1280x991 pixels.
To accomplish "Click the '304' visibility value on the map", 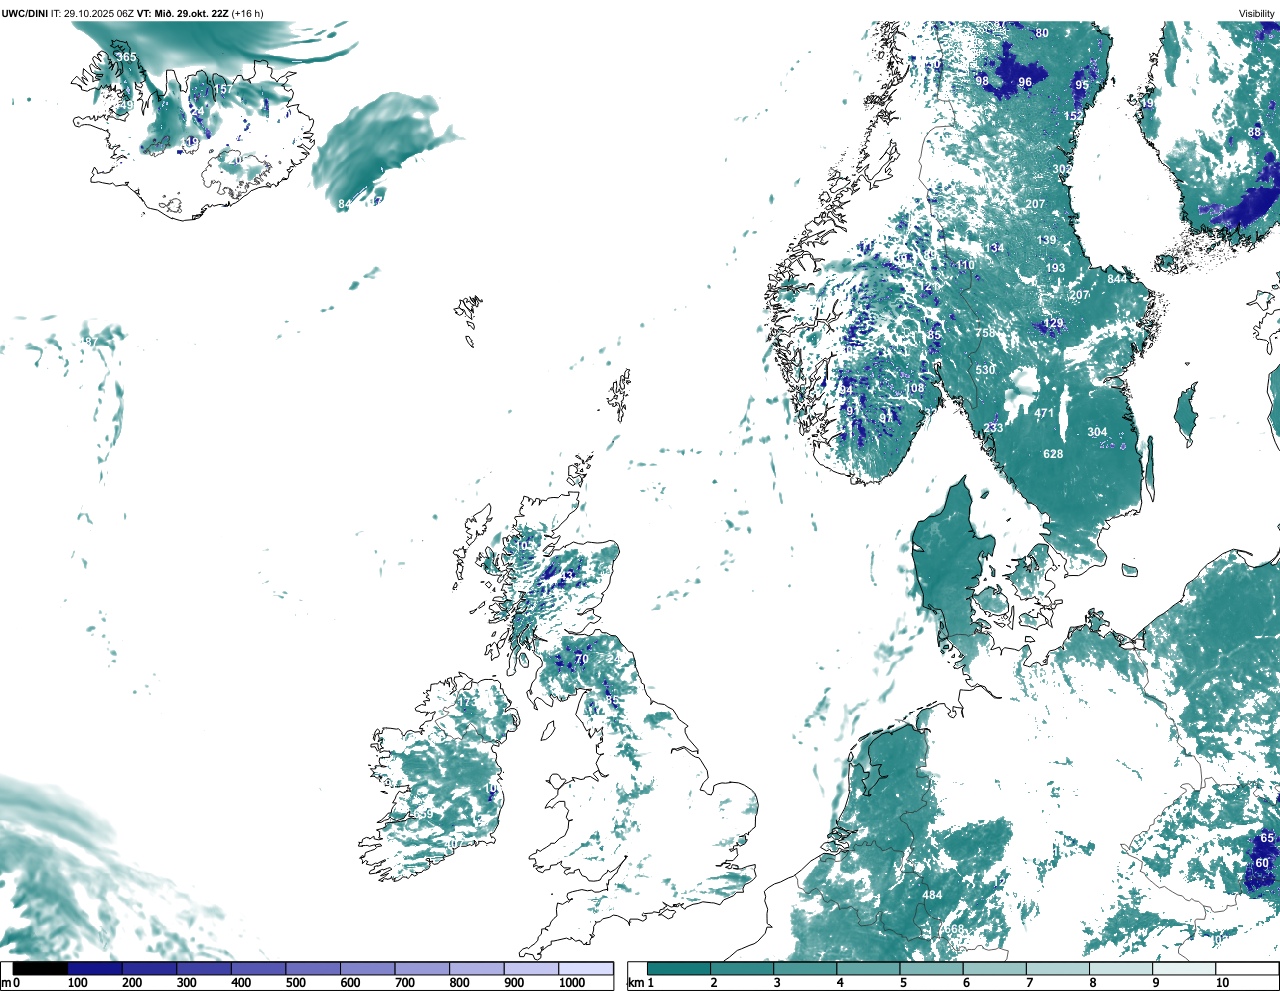I will coord(1097,432).
